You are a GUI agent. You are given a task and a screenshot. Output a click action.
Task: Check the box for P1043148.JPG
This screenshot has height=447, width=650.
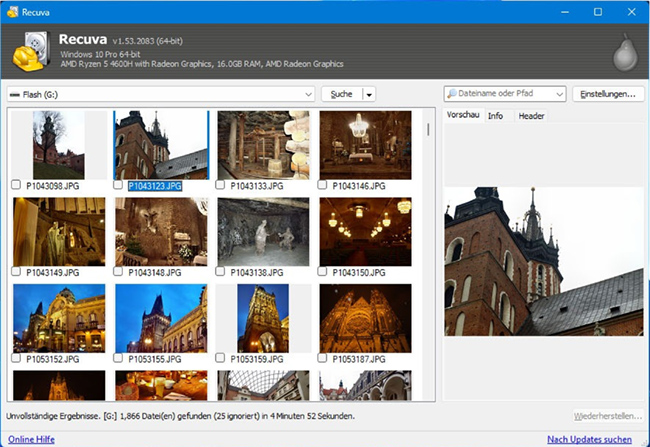(x=118, y=271)
